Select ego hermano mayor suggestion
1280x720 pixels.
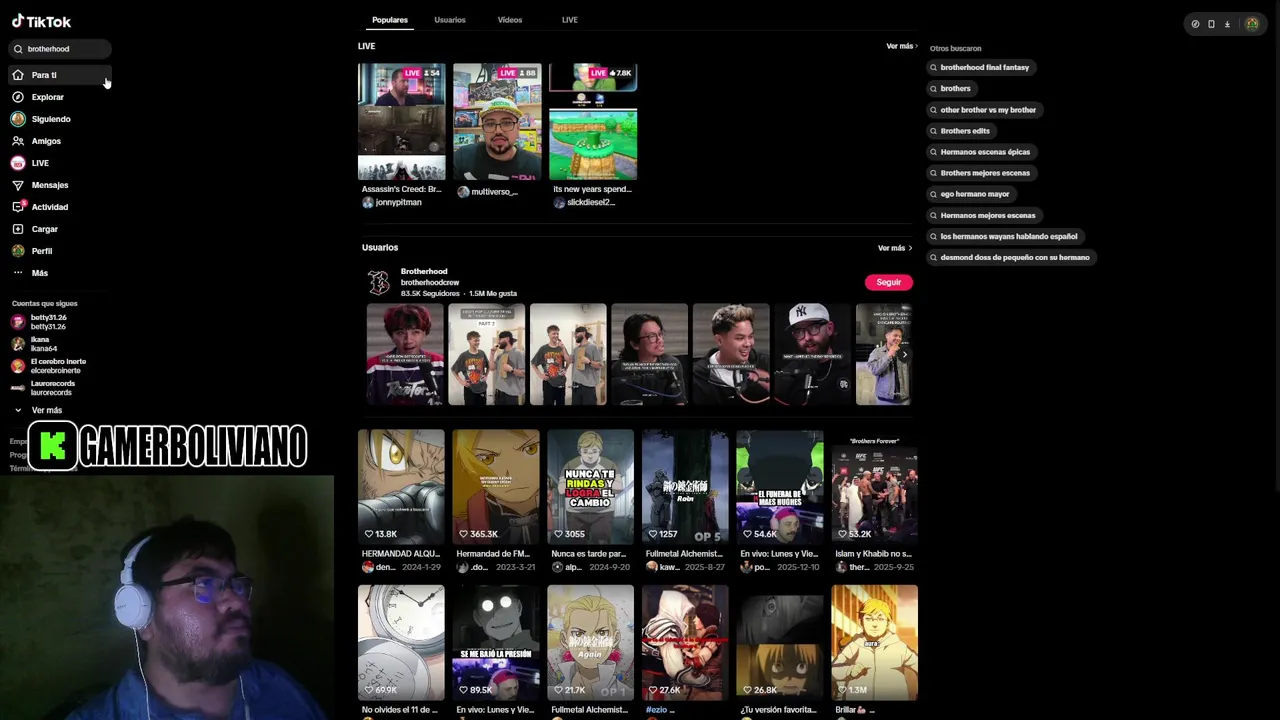point(970,194)
